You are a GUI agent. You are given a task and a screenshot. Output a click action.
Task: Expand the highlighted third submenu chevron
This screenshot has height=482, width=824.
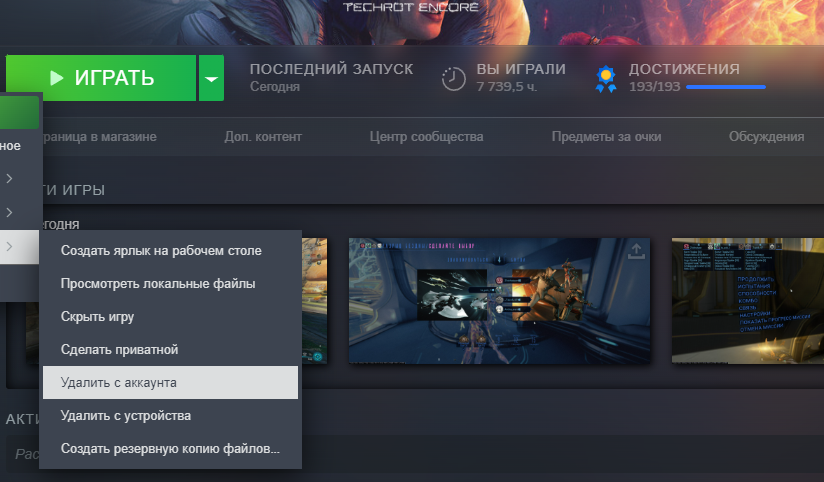(9, 246)
